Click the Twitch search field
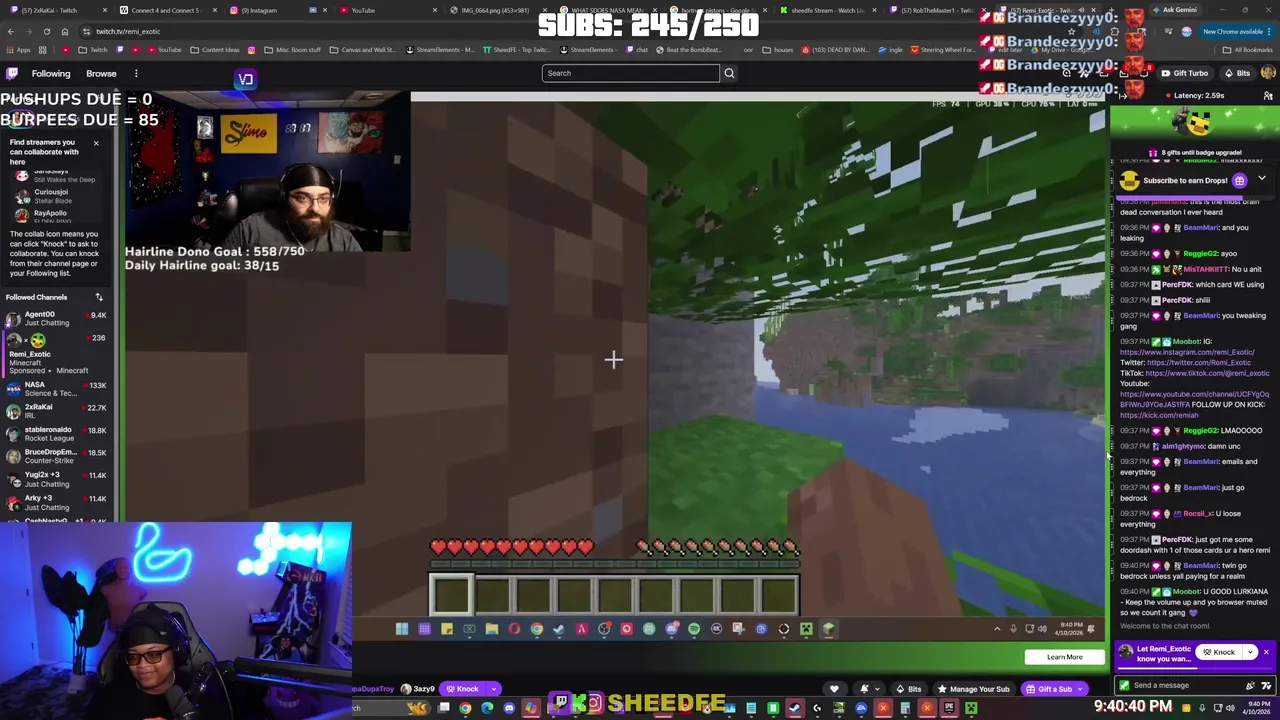The image size is (1280, 720). click(x=630, y=73)
